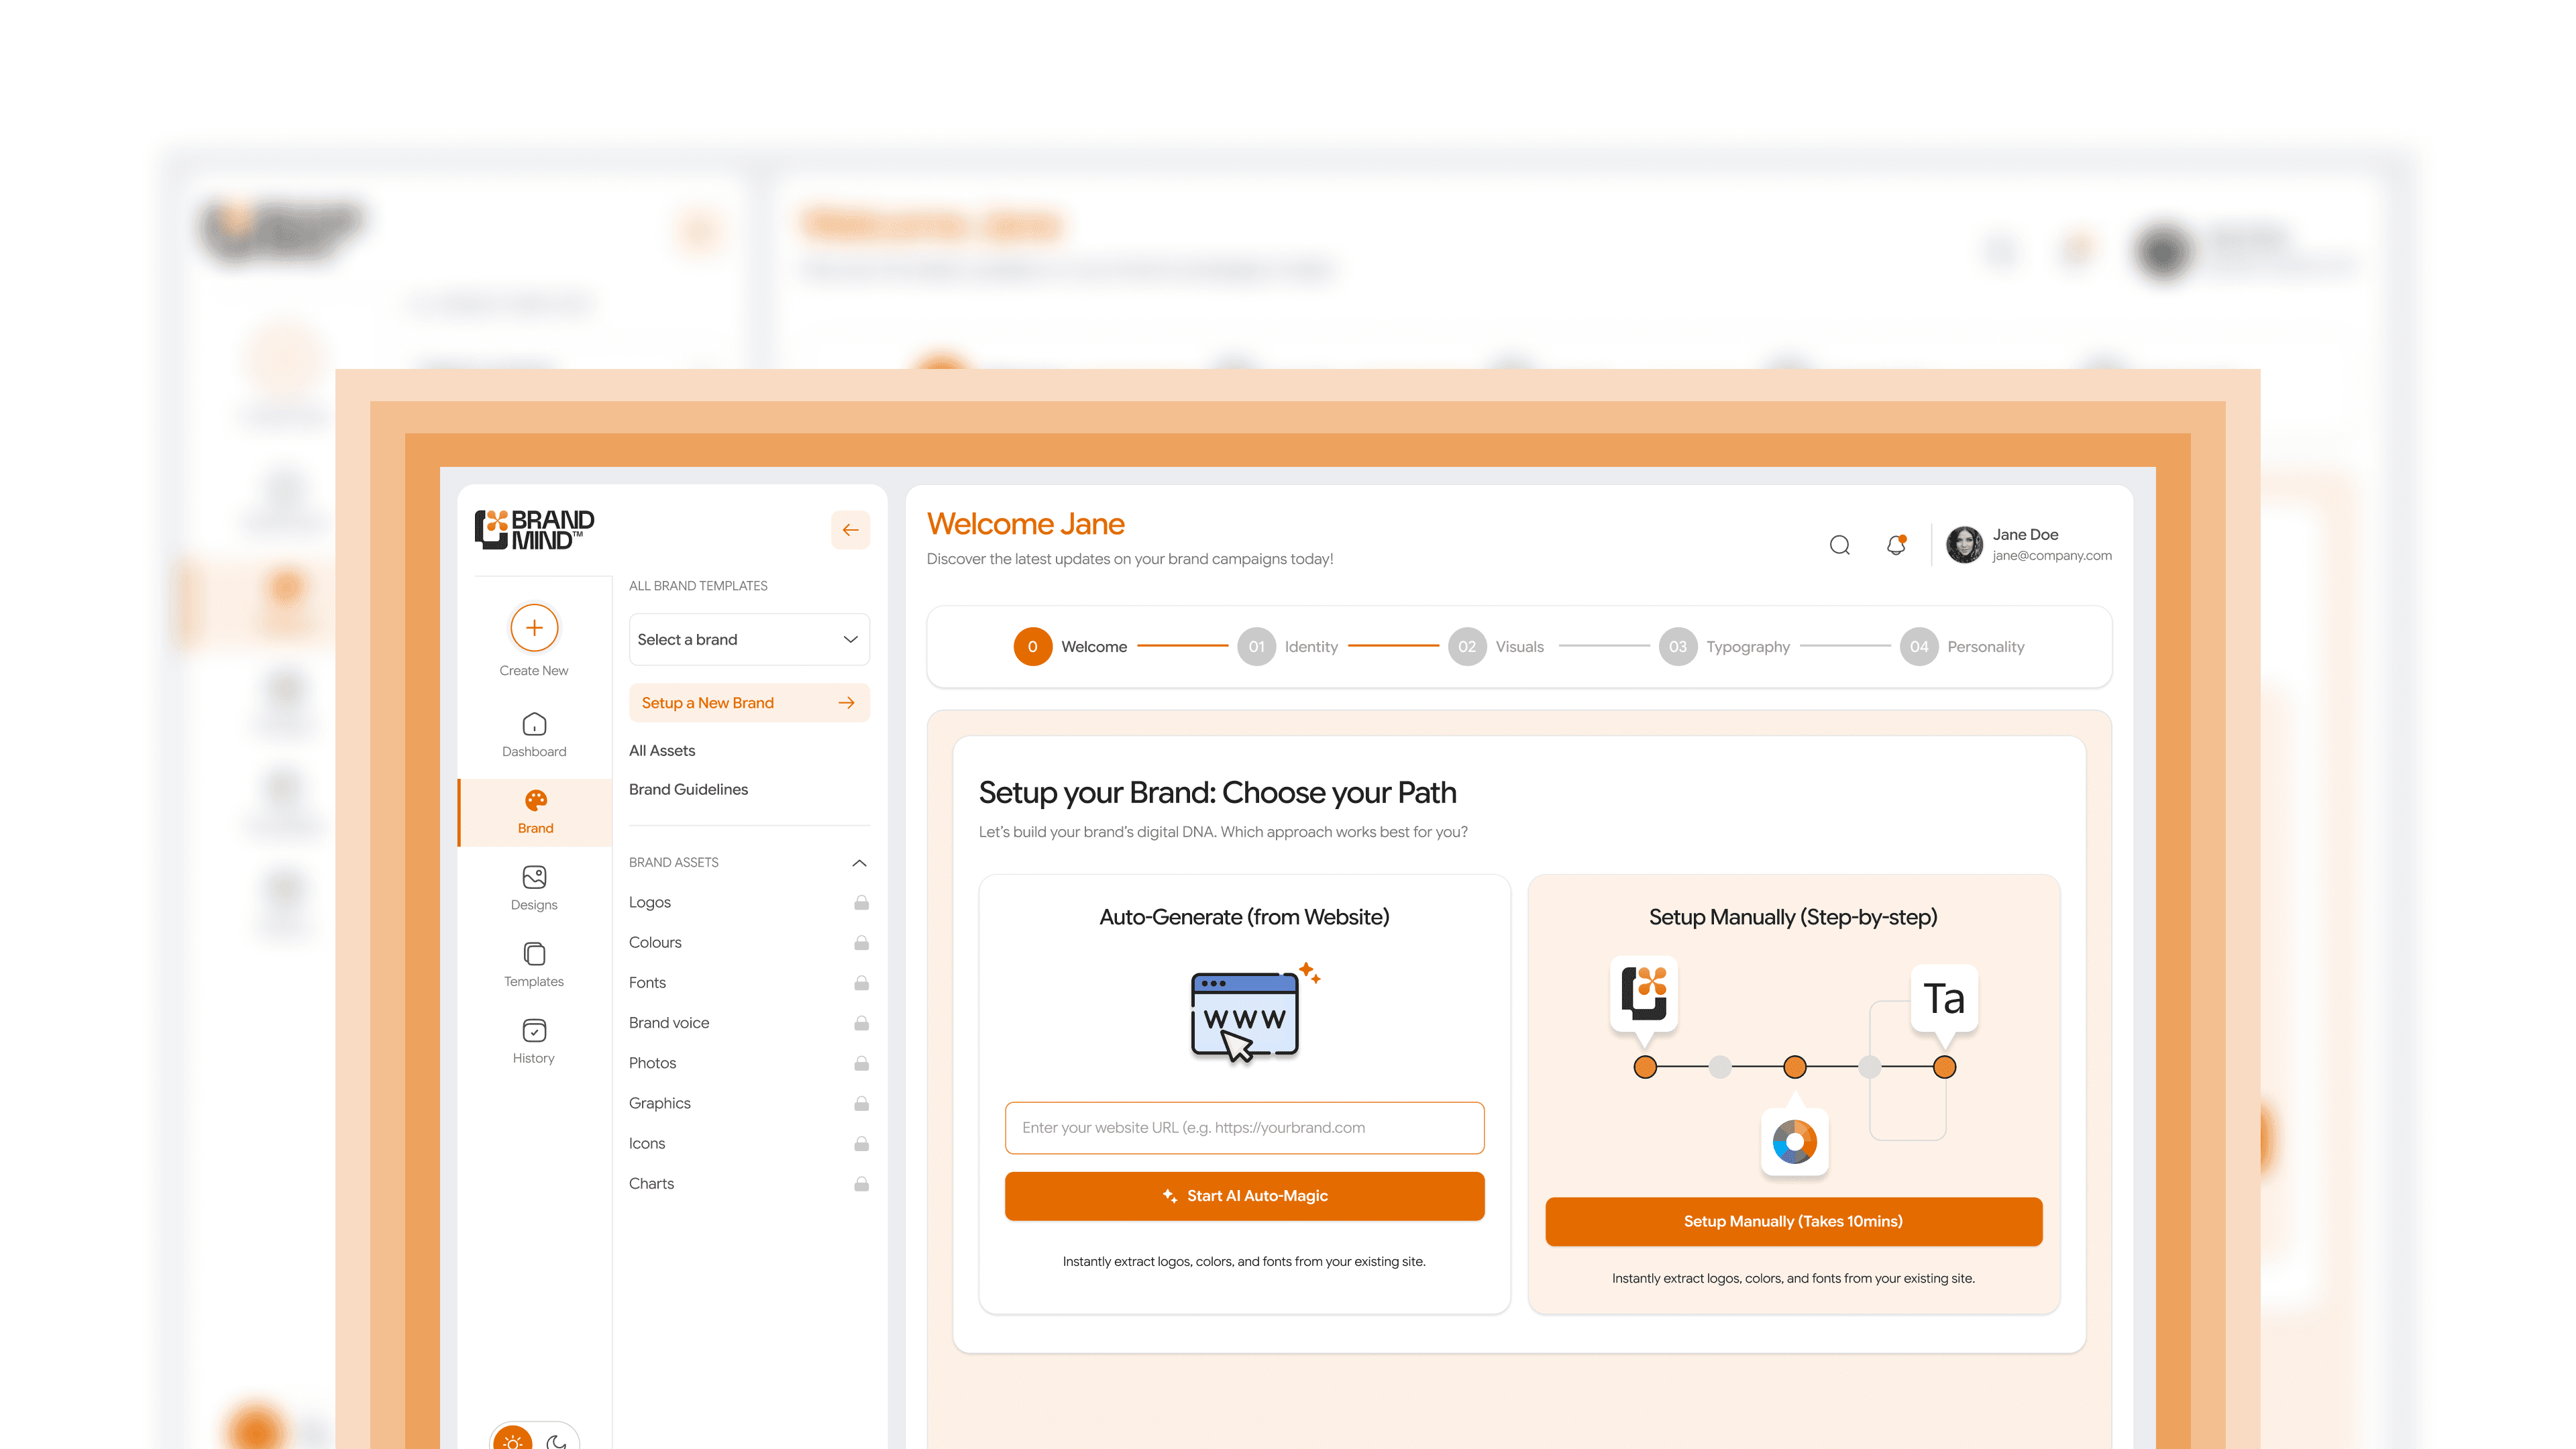Select the Setup Manually (Step-by-step) card heading
Viewport: 2576px width, 1449px height.
pos(1793,917)
